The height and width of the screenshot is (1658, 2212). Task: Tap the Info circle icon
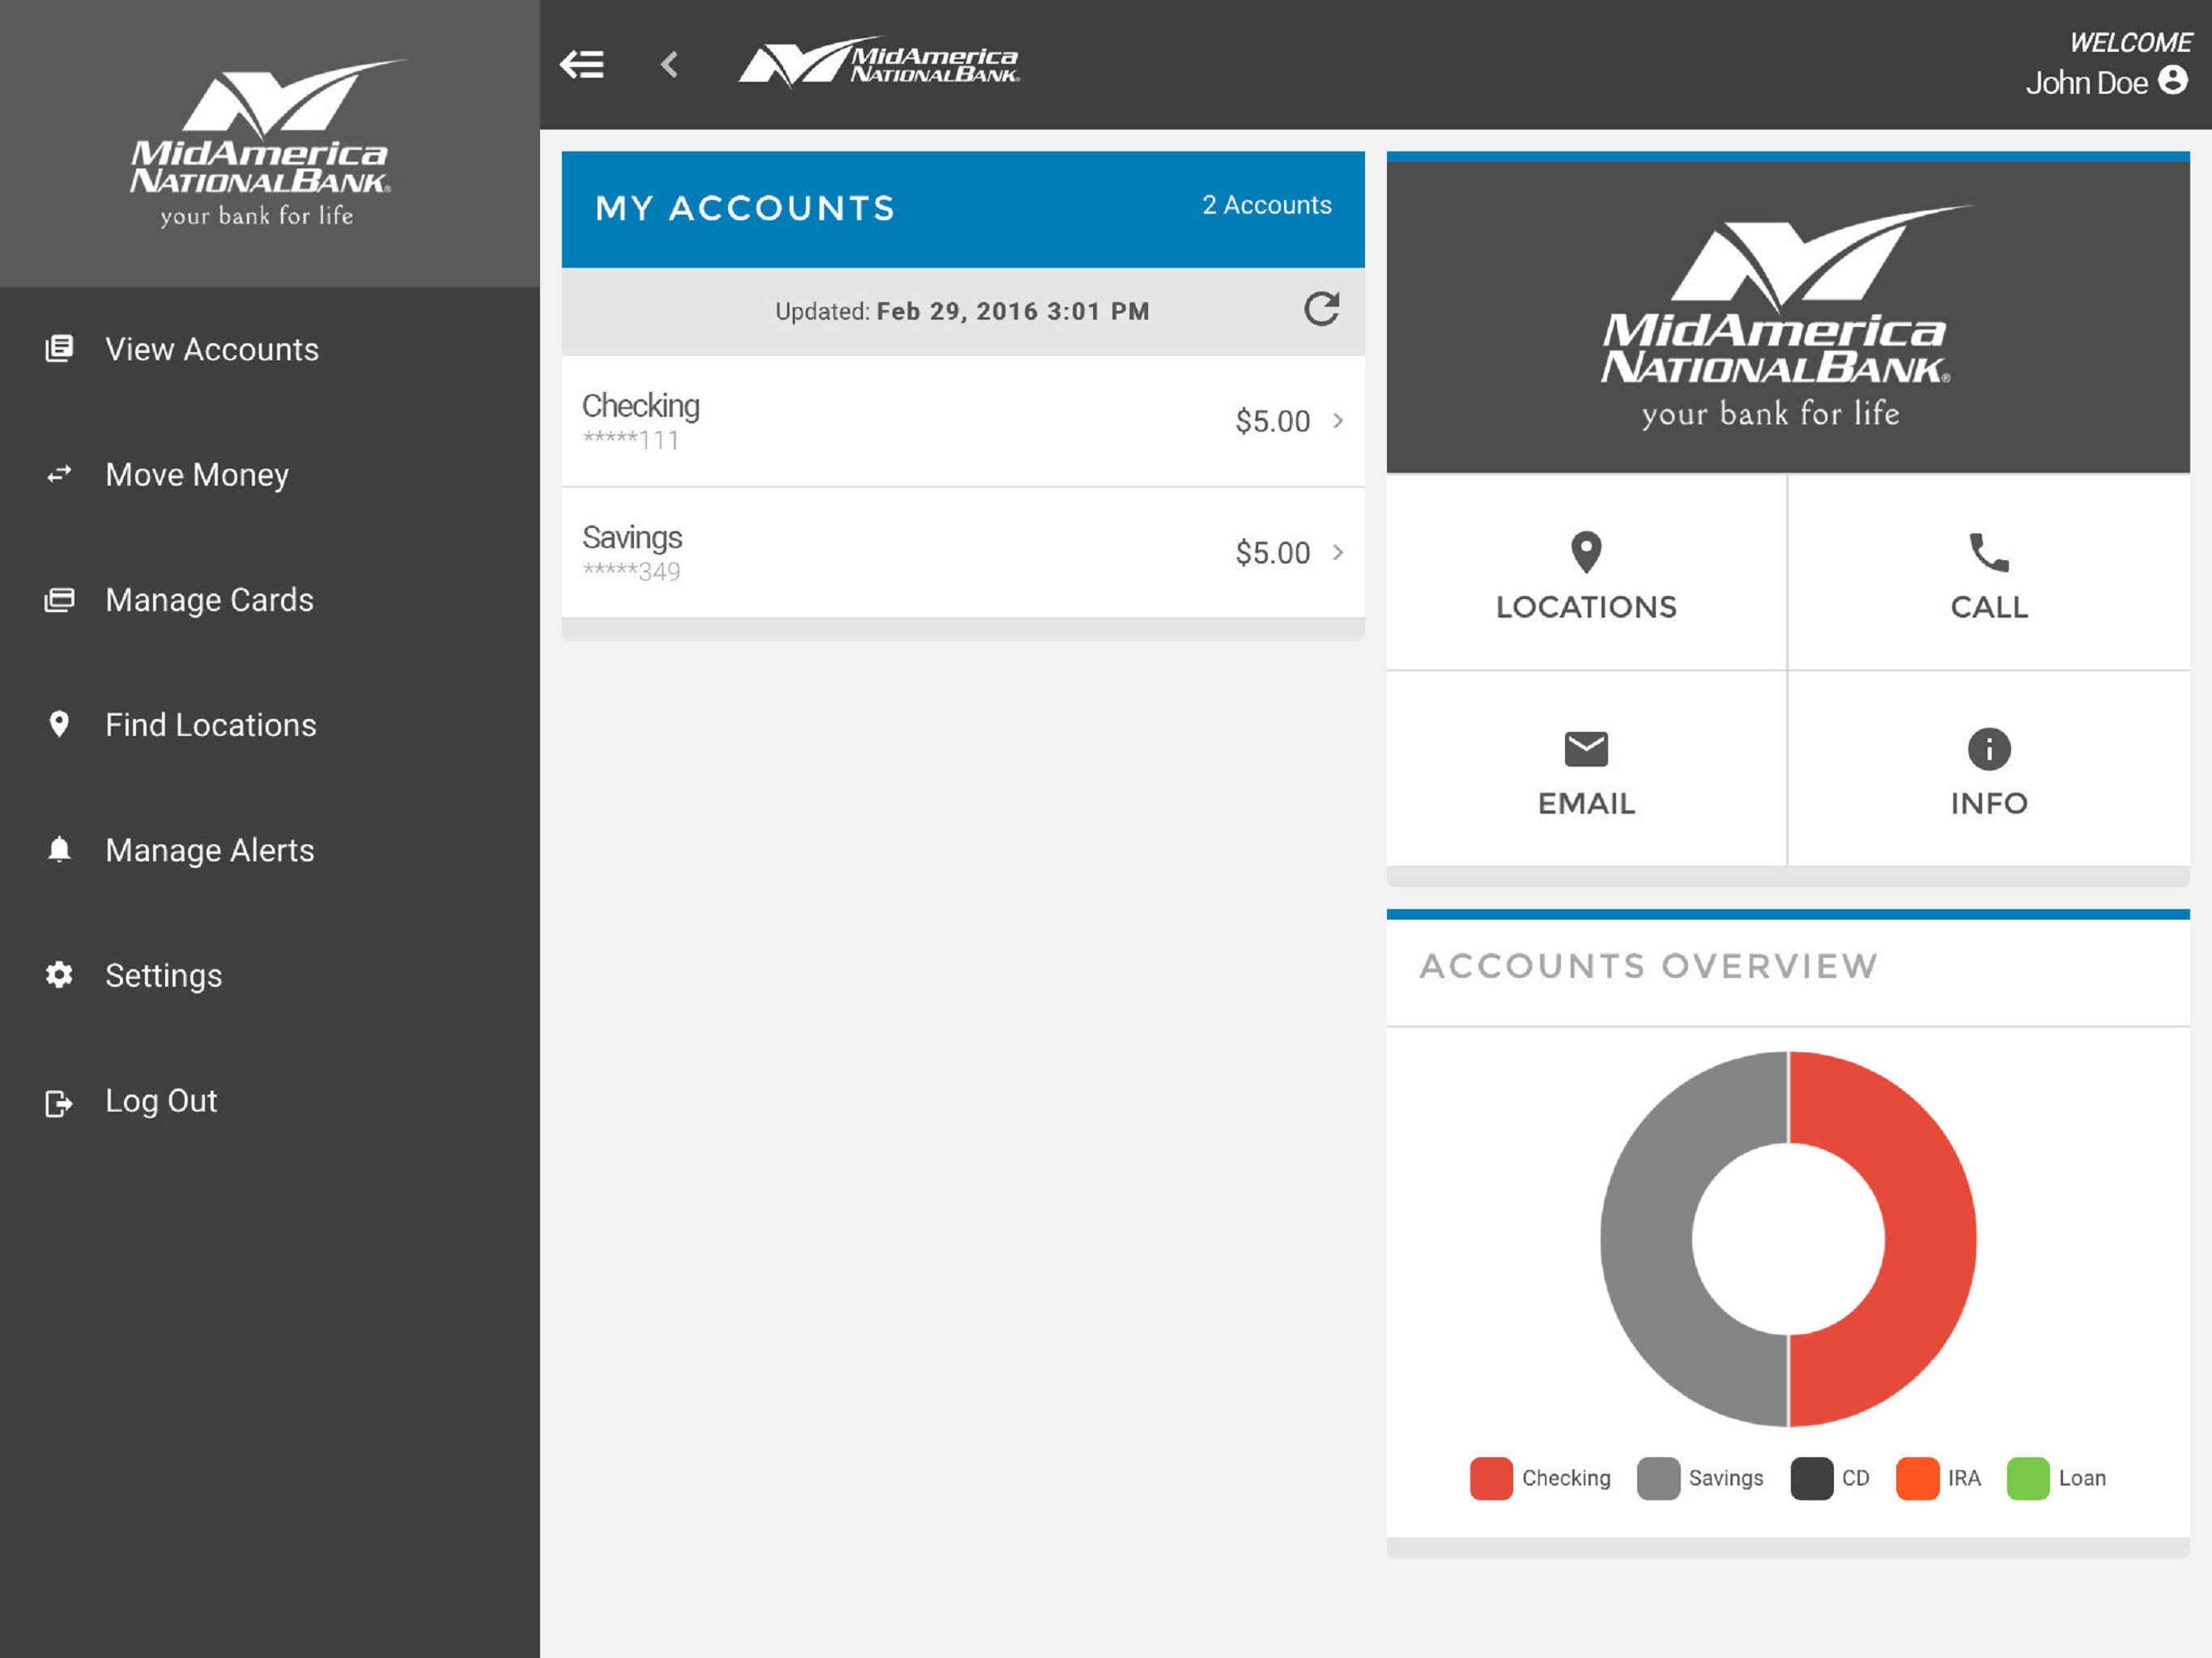point(1988,749)
